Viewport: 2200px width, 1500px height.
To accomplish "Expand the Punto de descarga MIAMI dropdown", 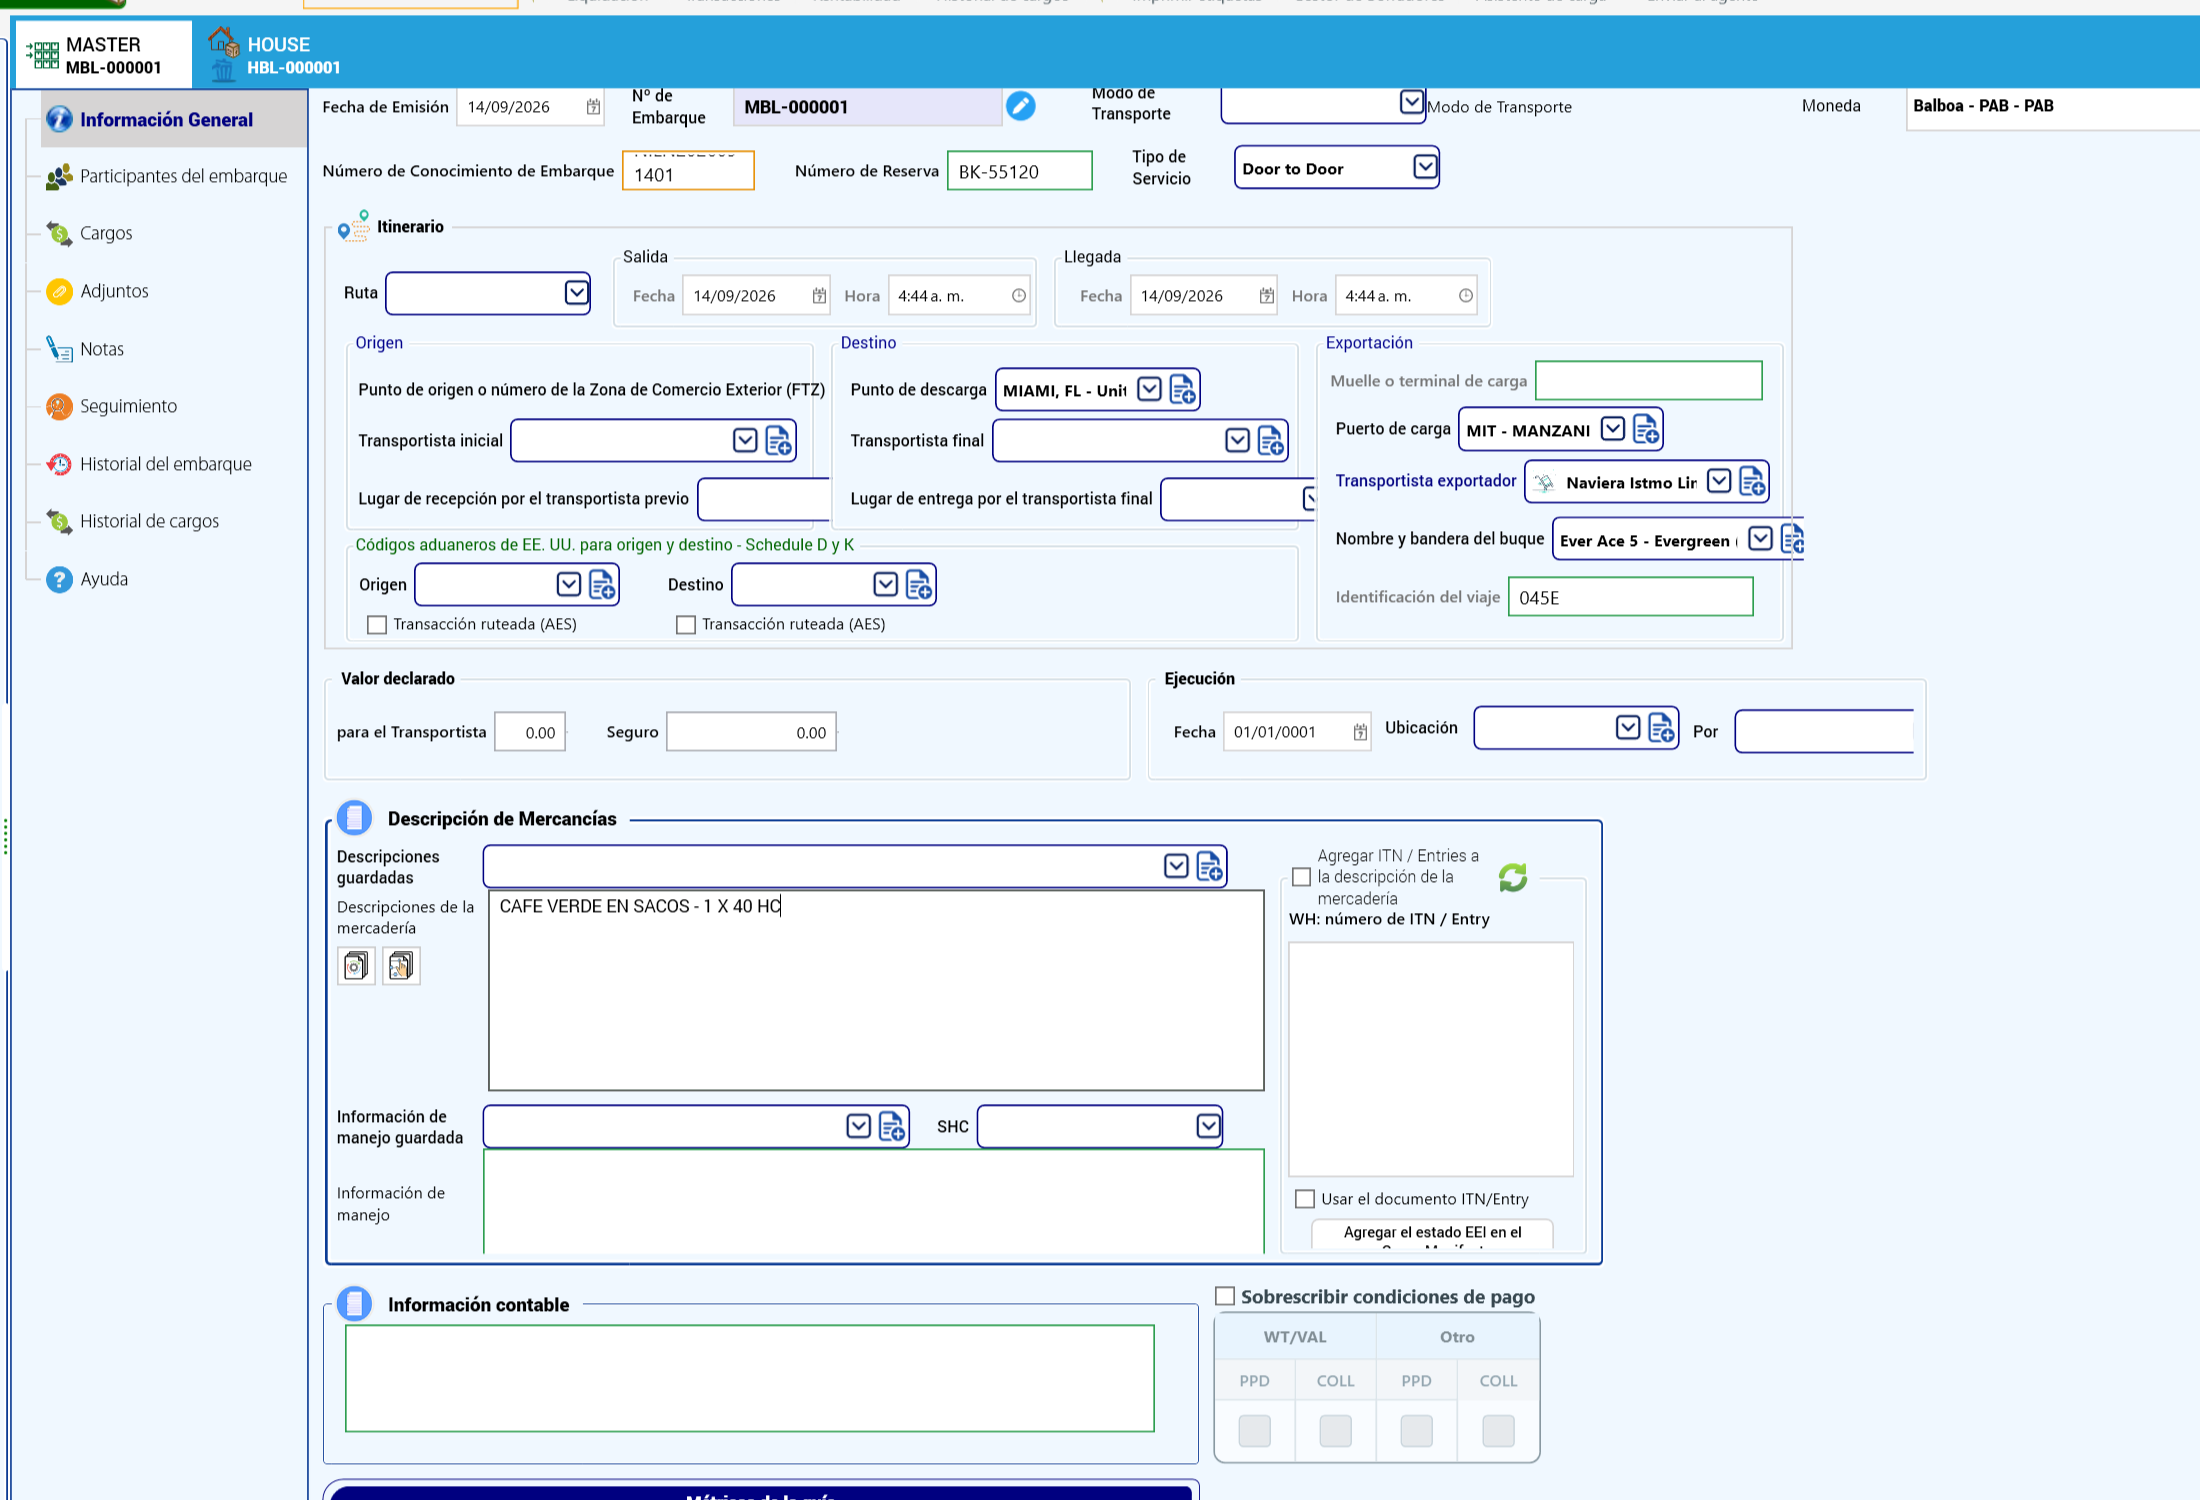I will (1149, 389).
